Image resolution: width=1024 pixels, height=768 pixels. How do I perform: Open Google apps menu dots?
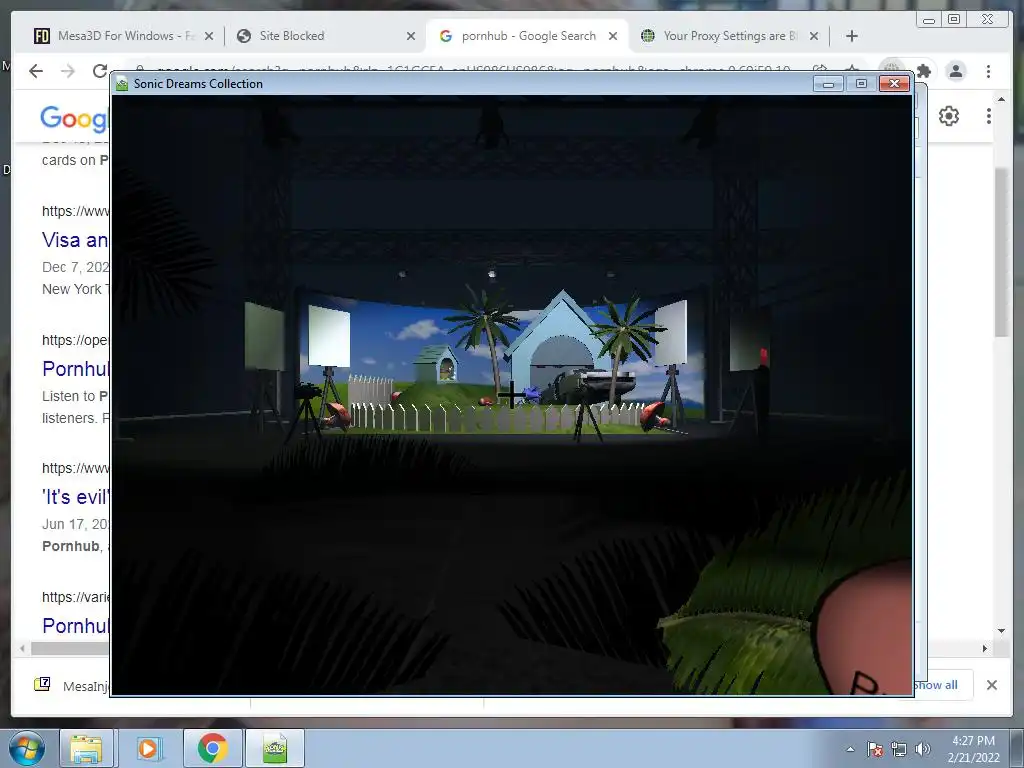(x=989, y=116)
